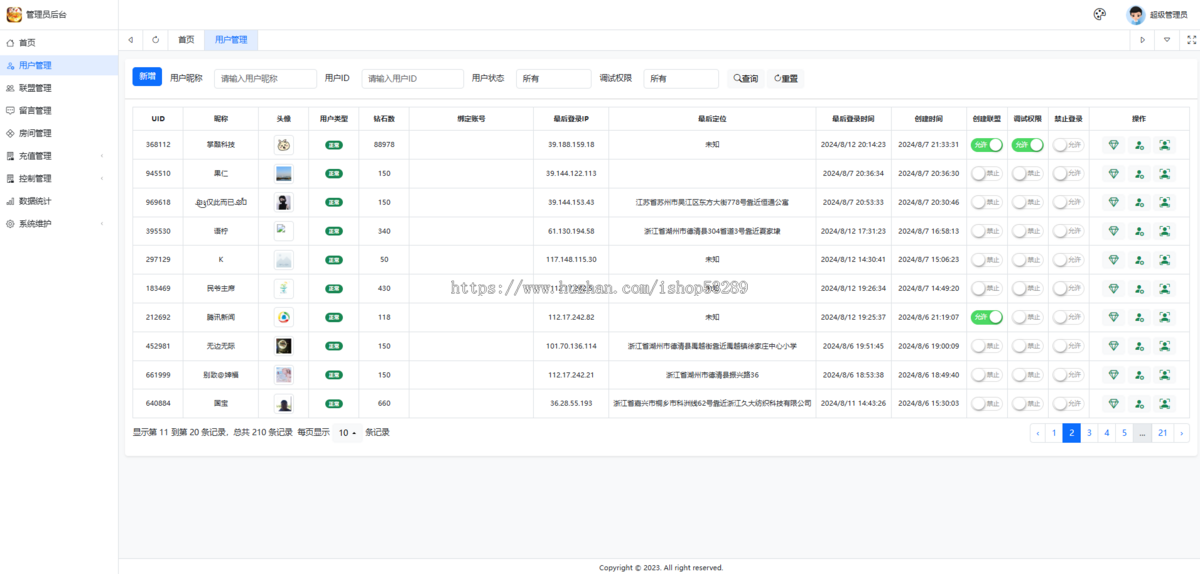Disable 调试权限 toggle for UID 368112
The height and width of the screenshot is (574, 1200).
click(1027, 145)
